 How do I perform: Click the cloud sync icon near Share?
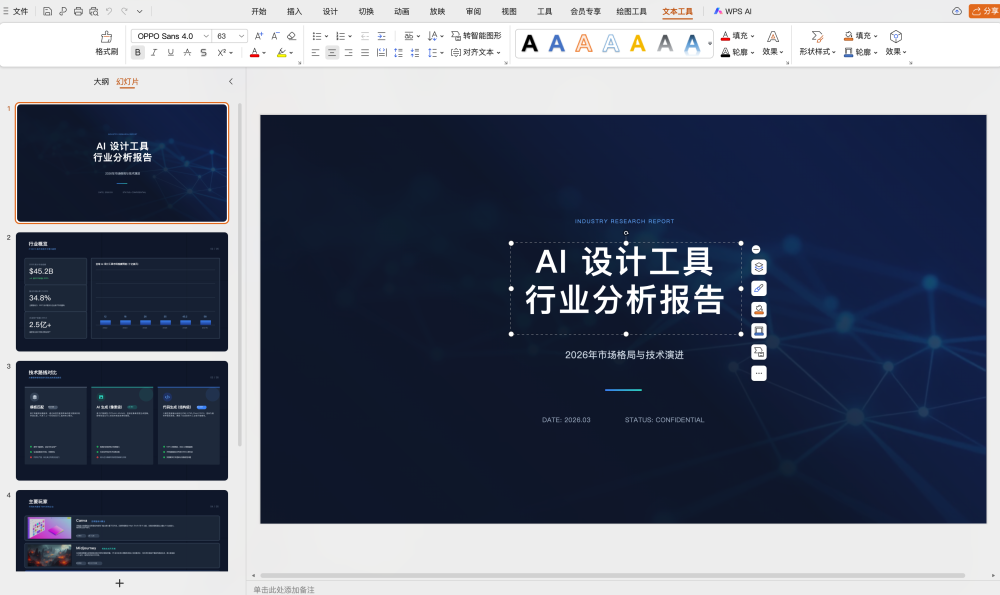point(957,11)
